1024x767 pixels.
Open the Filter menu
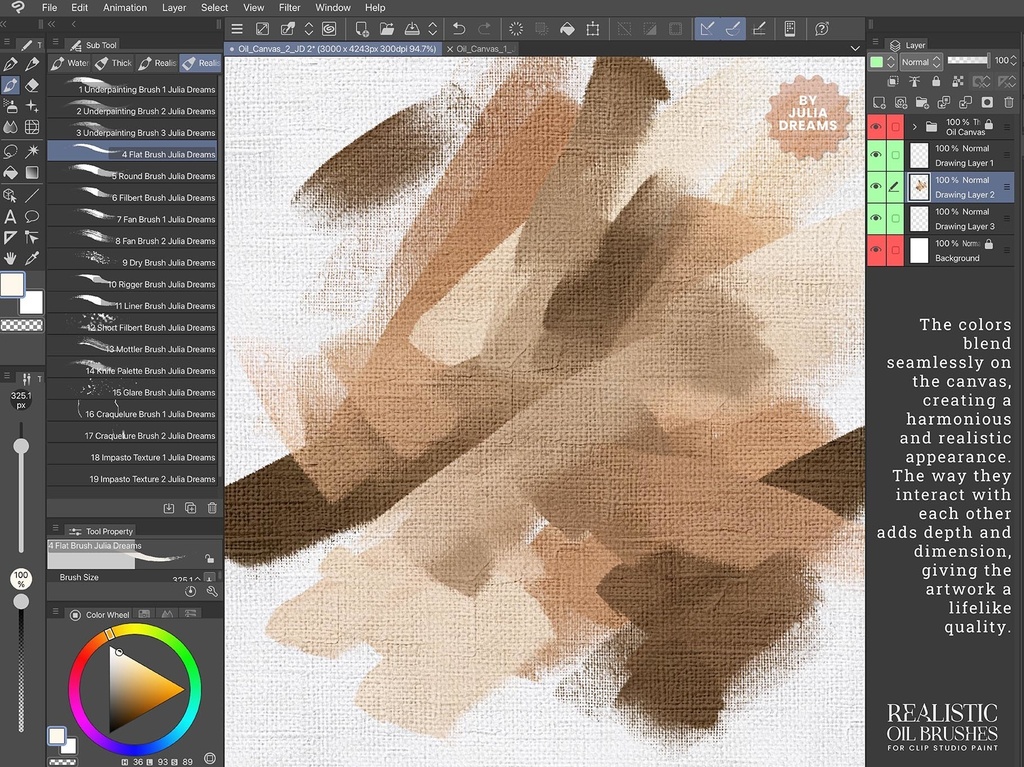coord(289,8)
